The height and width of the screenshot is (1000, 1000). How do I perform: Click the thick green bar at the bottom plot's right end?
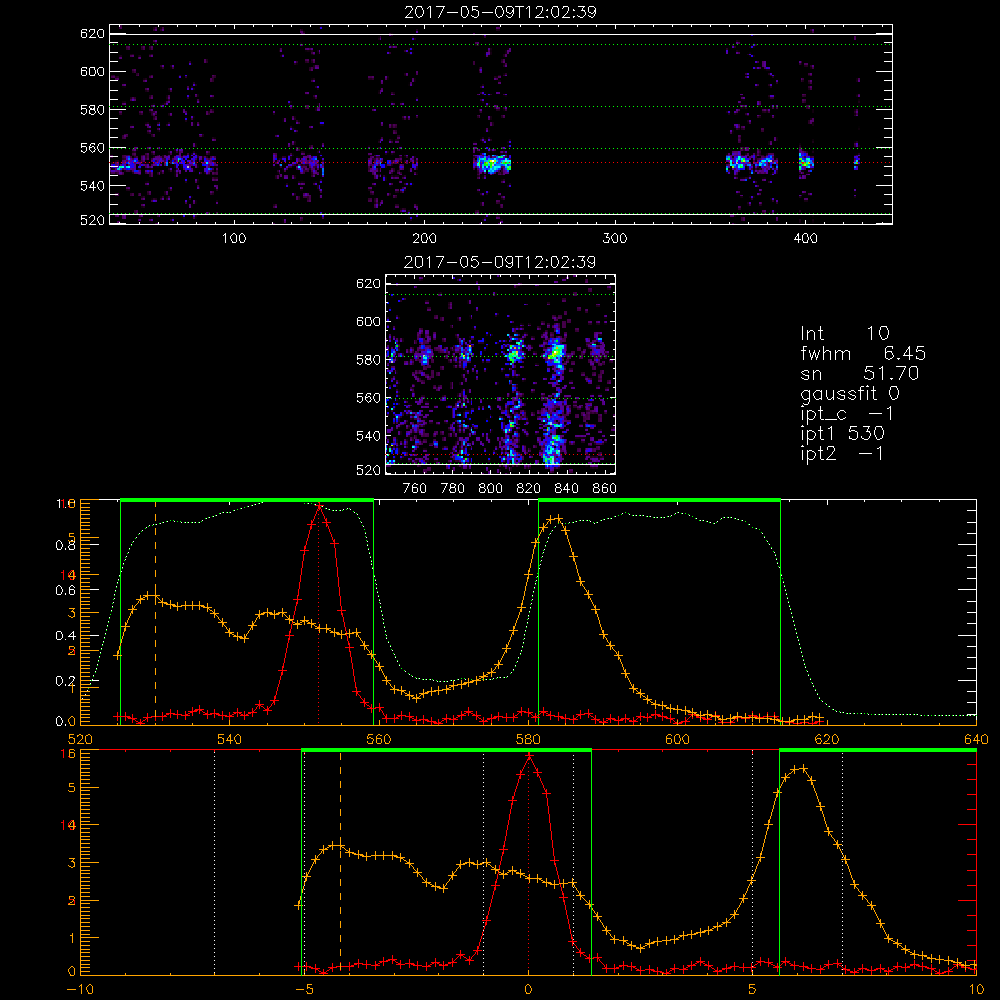(x=878, y=750)
